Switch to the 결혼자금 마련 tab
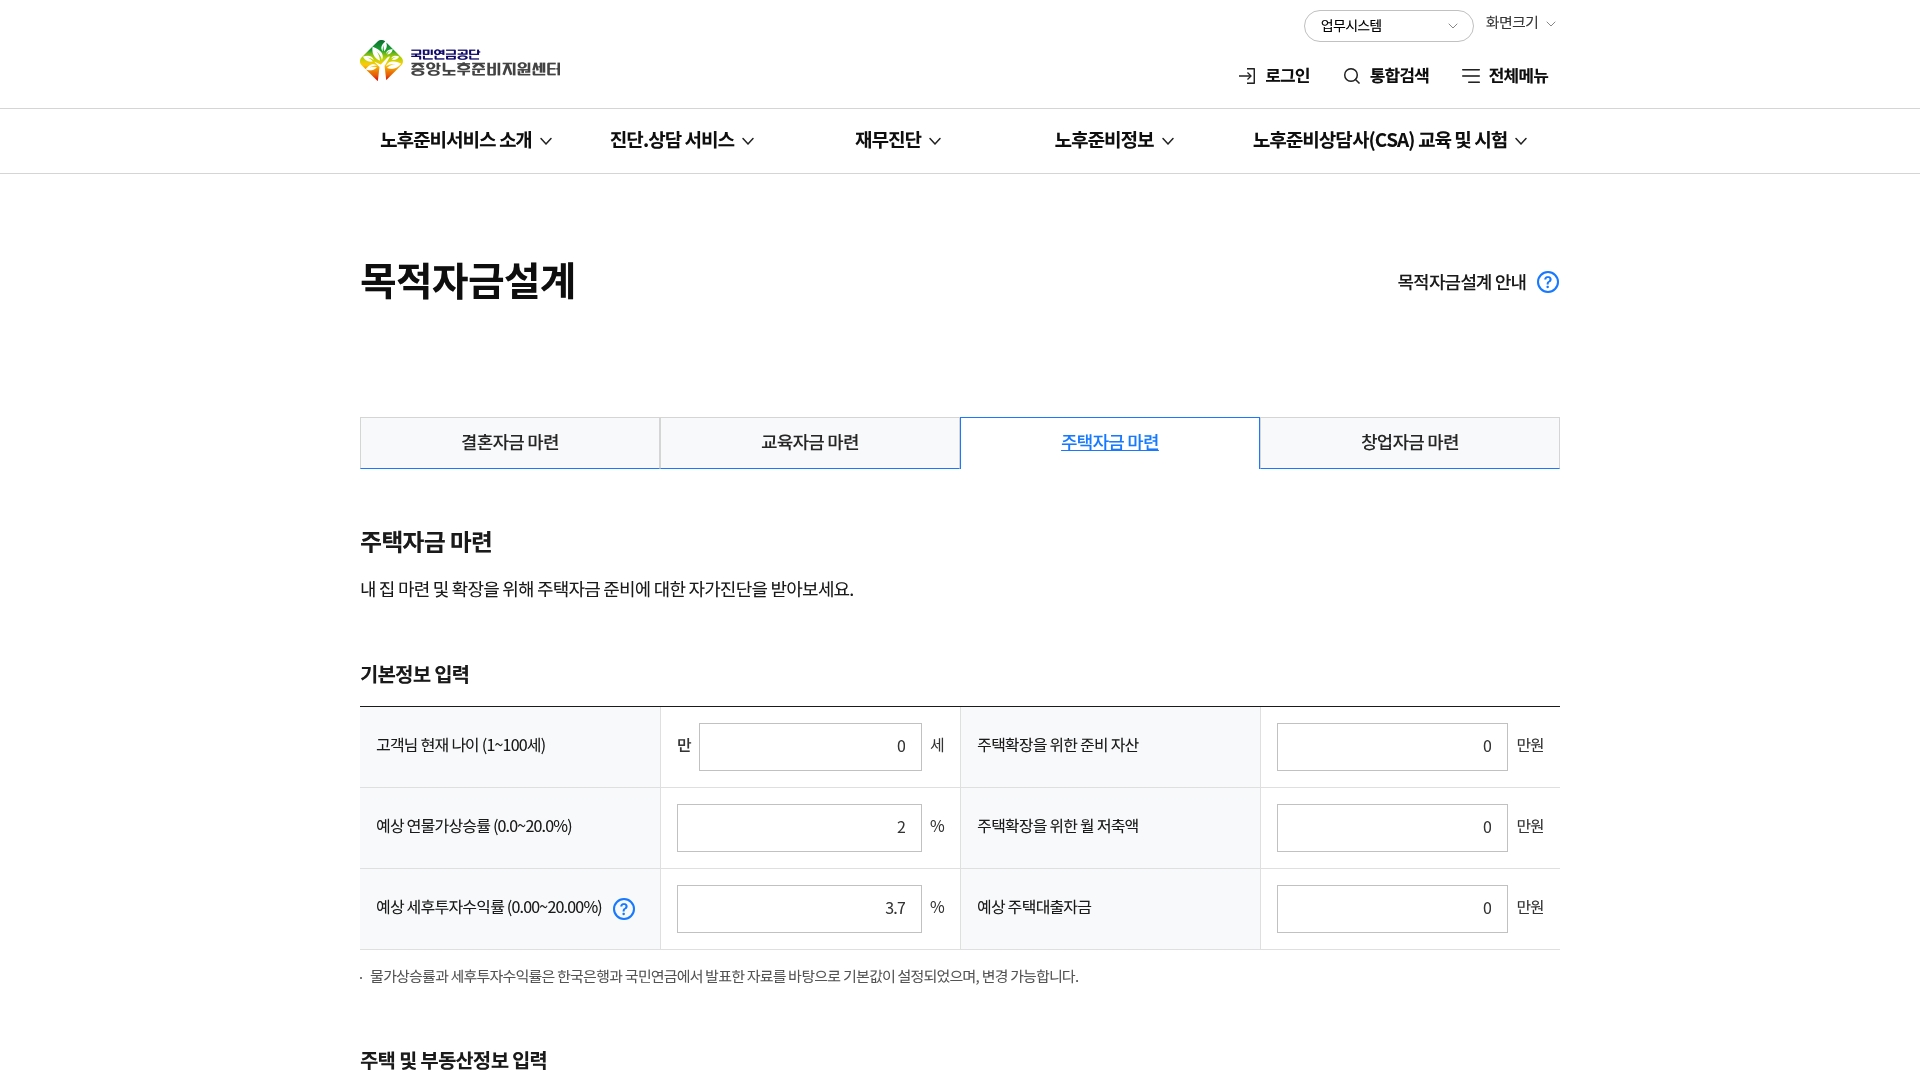The width and height of the screenshot is (1920, 1080). coord(510,443)
